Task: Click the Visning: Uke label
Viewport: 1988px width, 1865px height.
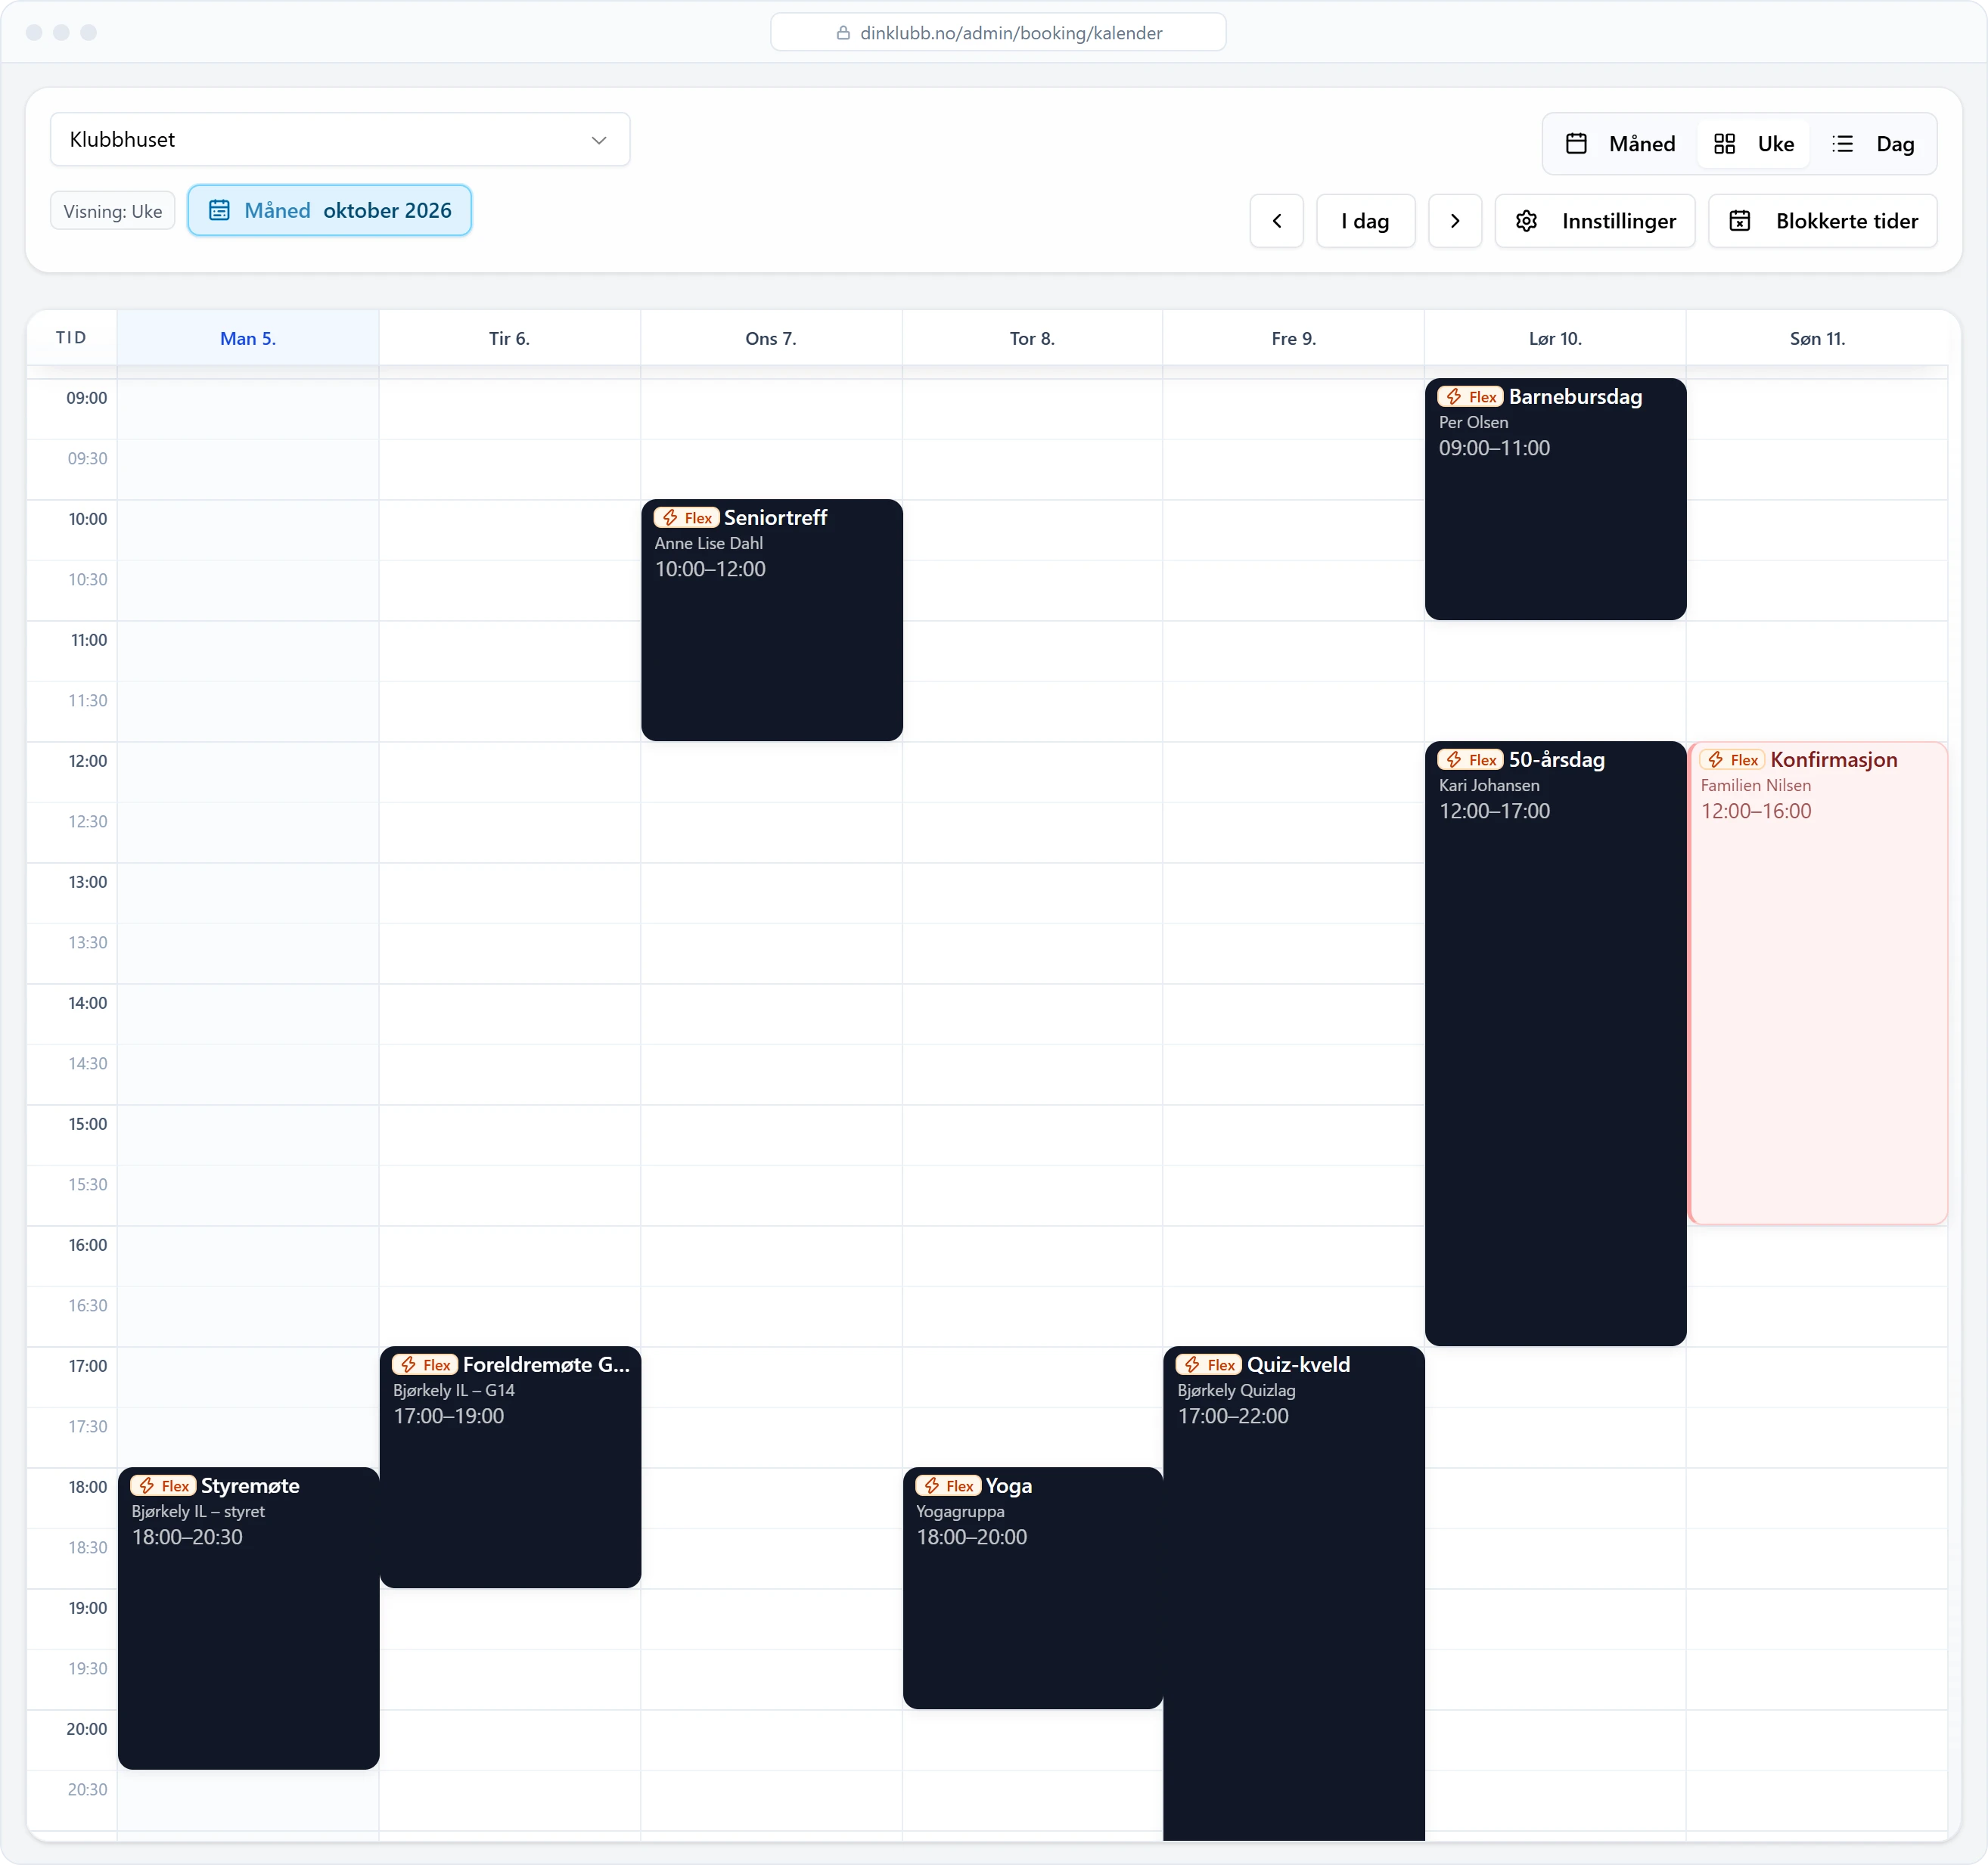Action: 113,211
